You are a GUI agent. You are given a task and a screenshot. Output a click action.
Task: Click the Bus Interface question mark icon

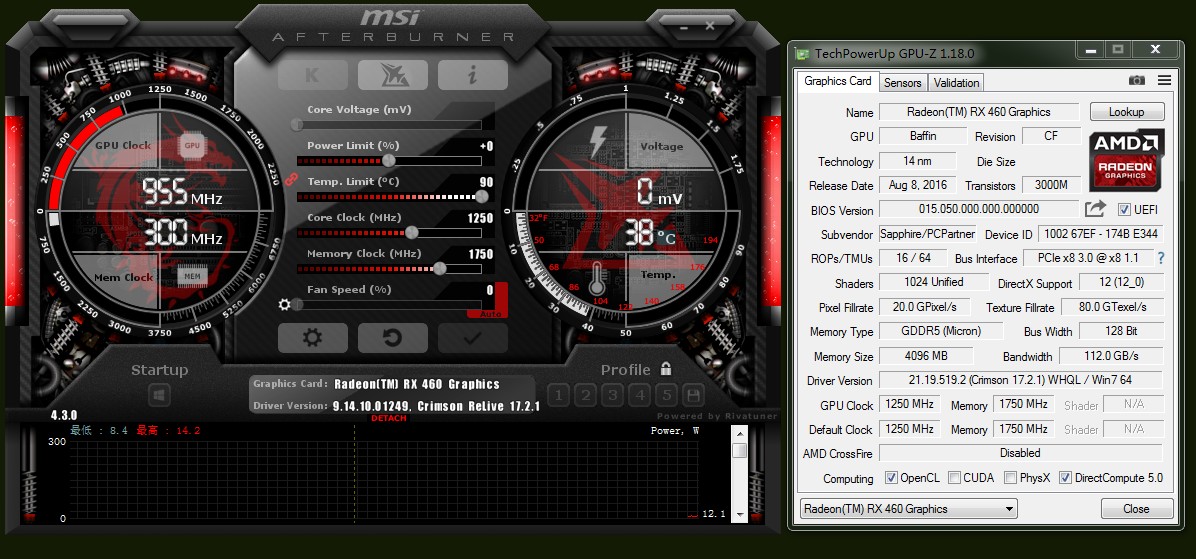click(x=1161, y=258)
